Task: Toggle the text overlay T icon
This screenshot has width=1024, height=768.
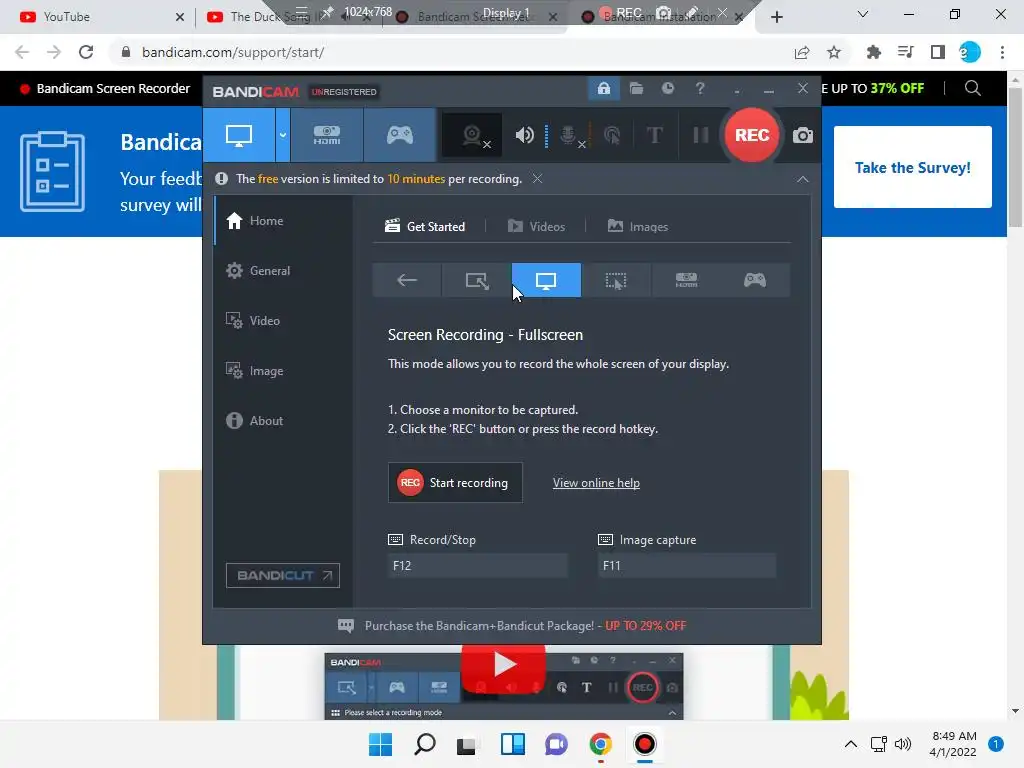Action: tap(654, 135)
